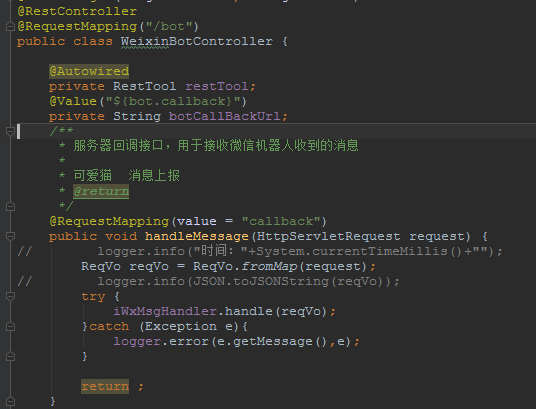This screenshot has height=409, width=536.
Task: Click e.getMessage() in logger.error
Action: pyautogui.click(x=272, y=342)
